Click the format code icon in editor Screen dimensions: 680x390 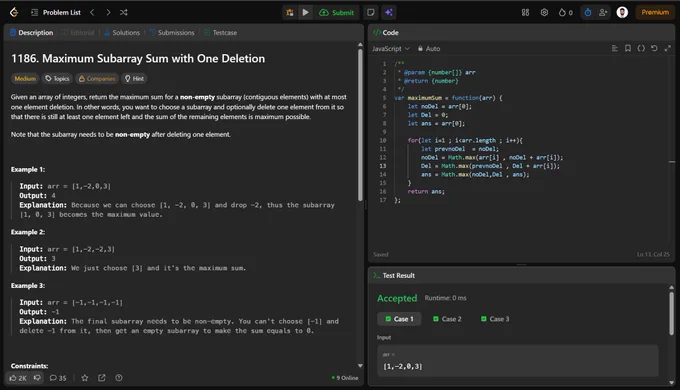pos(615,48)
